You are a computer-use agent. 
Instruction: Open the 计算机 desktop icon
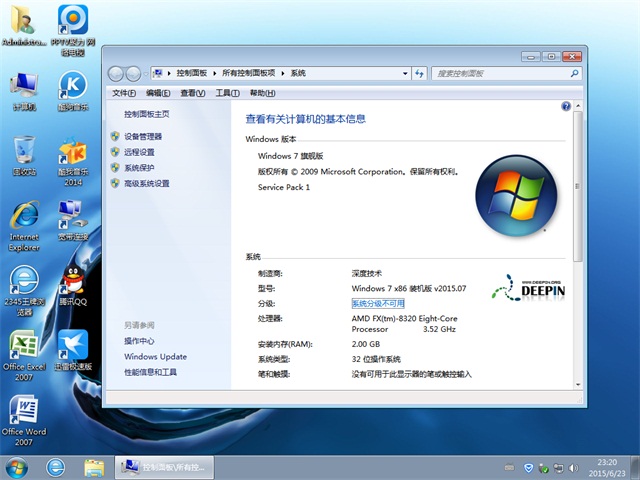(24, 91)
